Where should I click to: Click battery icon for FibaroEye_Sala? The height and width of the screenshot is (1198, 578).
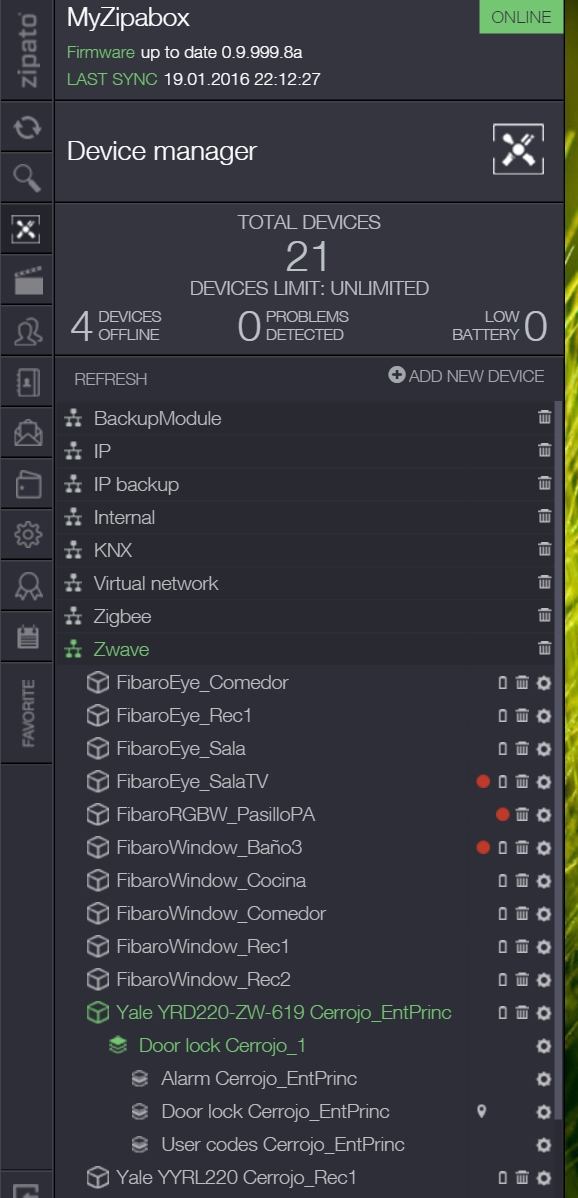502,749
